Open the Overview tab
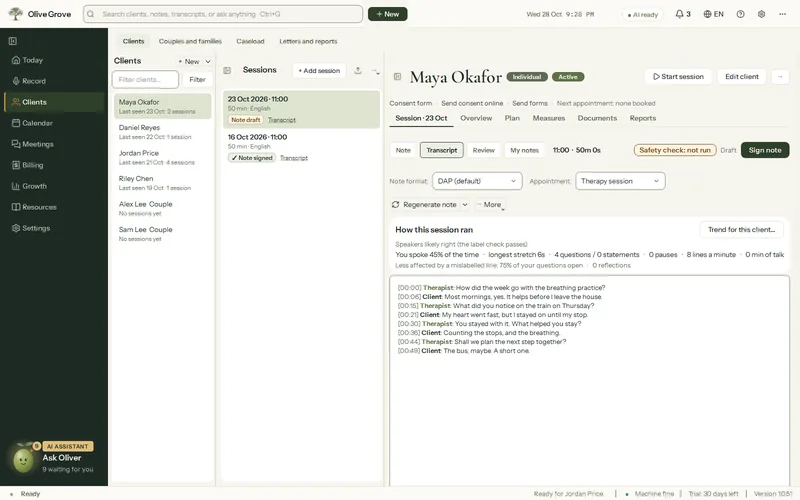The width and height of the screenshot is (800, 500). 476,118
